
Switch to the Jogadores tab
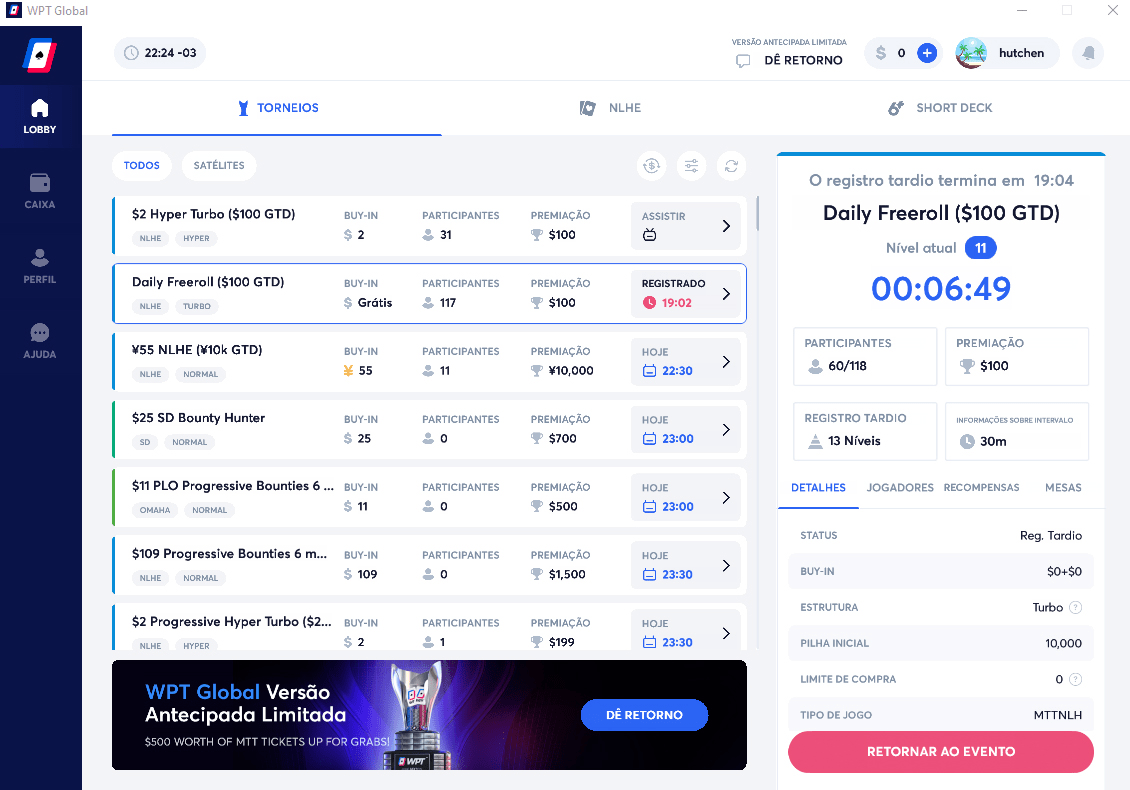(x=900, y=488)
